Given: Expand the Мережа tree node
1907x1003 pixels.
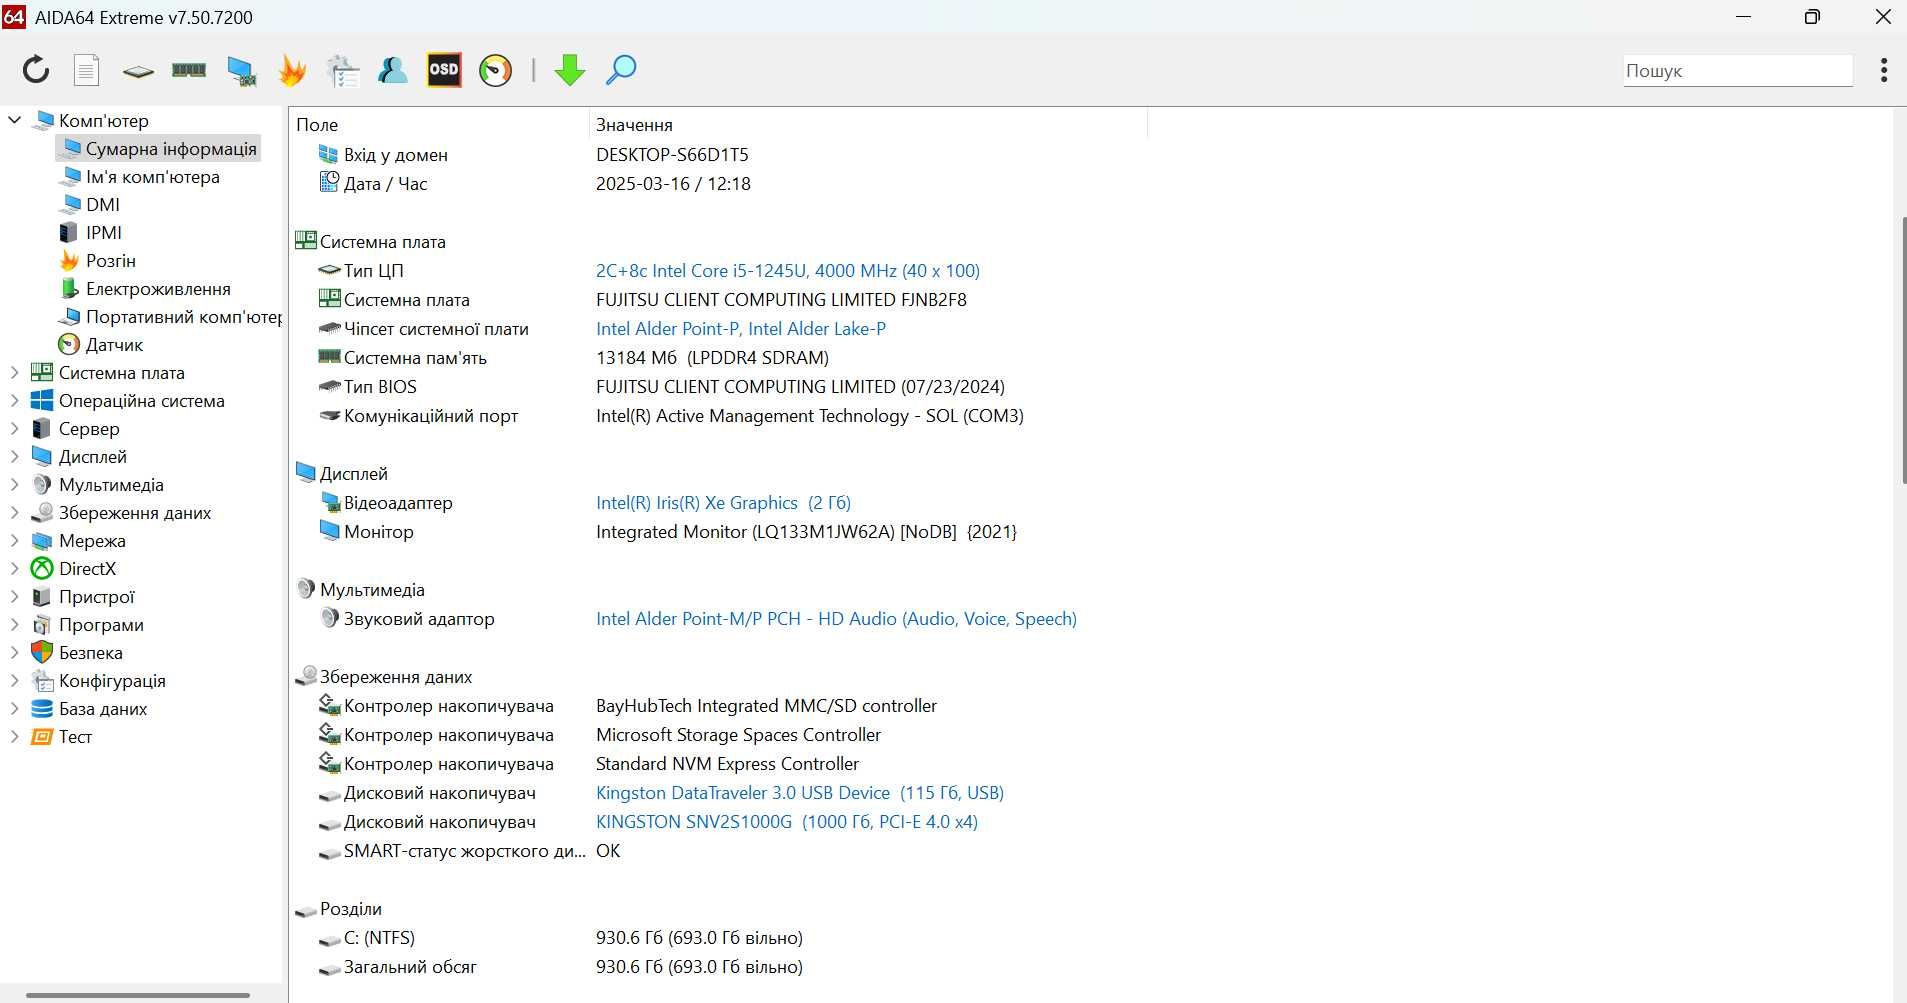Looking at the screenshot, I should (14, 540).
